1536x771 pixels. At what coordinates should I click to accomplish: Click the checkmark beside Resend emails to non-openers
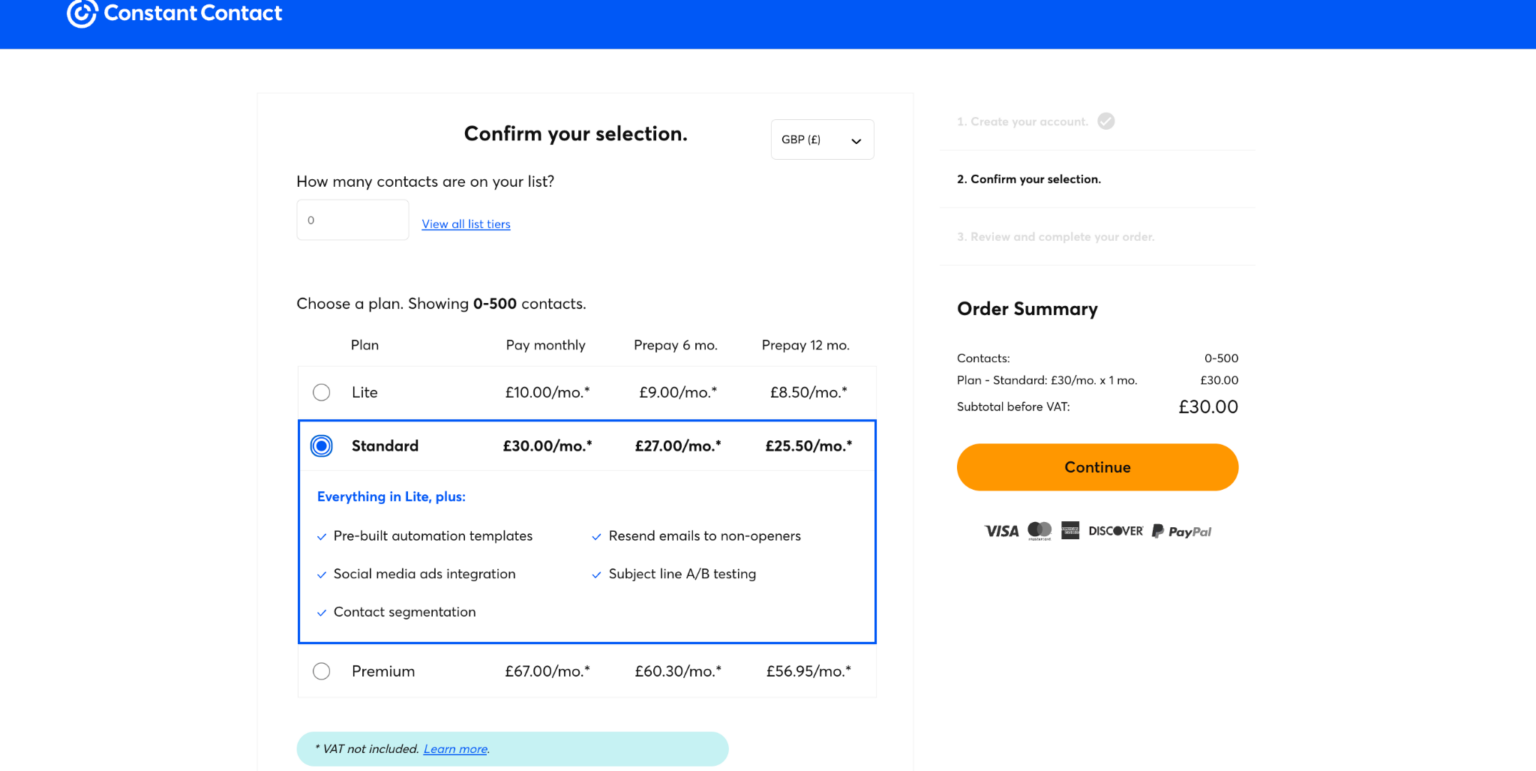(x=597, y=535)
